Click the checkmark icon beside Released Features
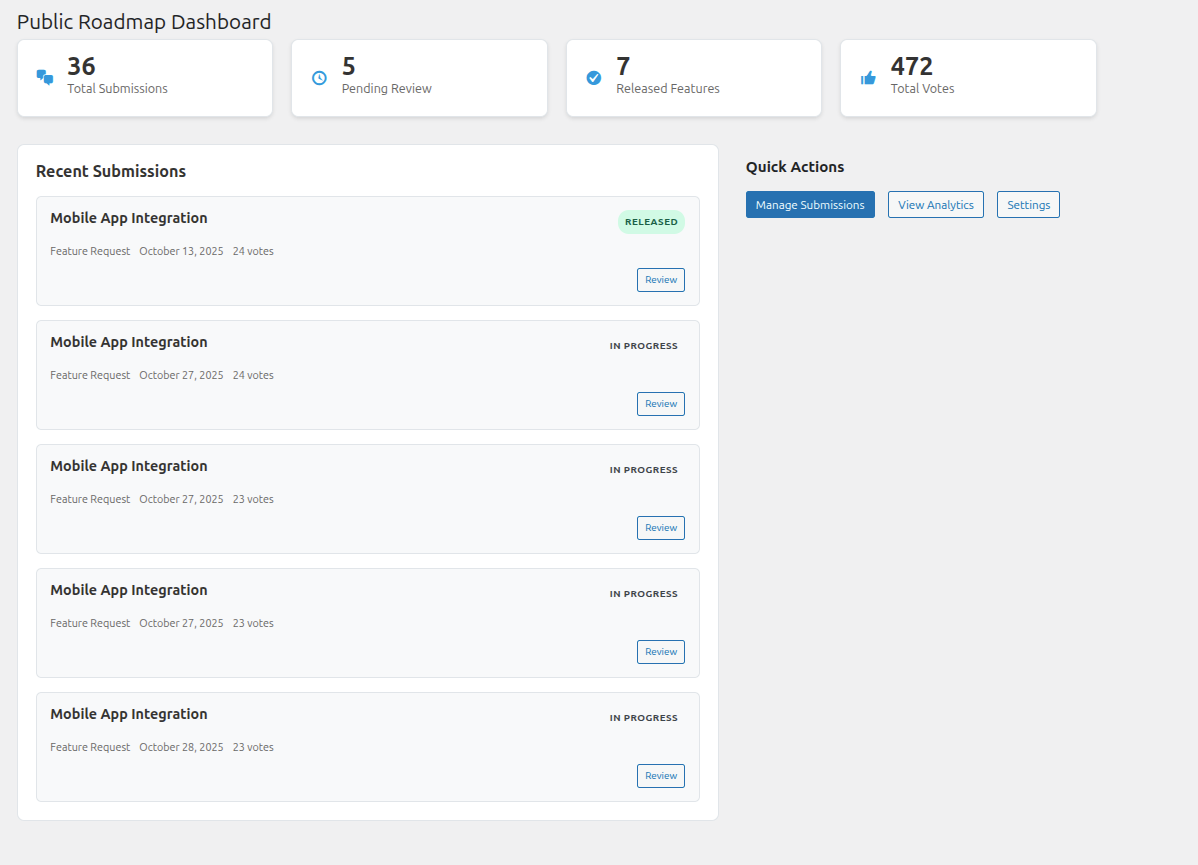Screen dimensions: 1198x865 594,78
